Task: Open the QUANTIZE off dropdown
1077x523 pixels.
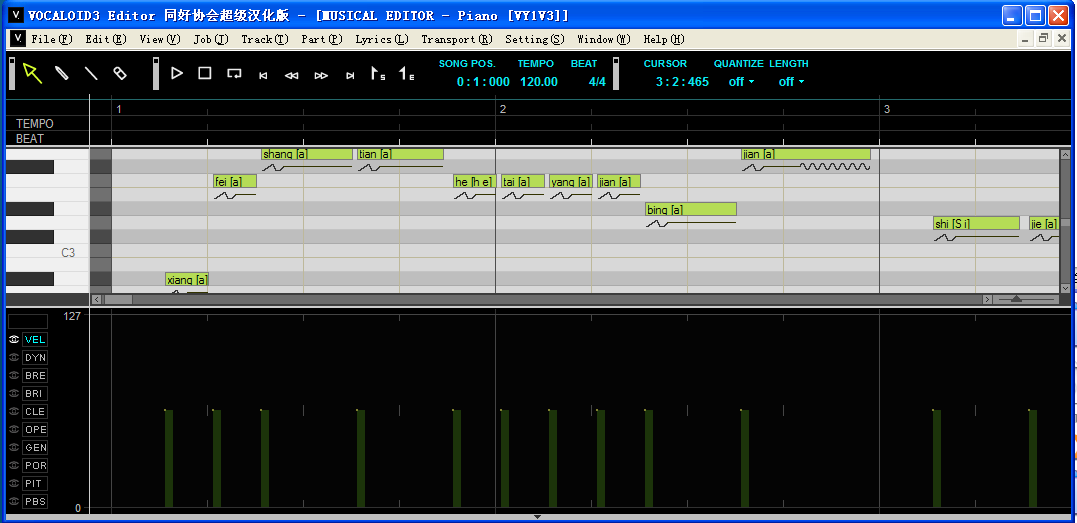Action: point(741,82)
